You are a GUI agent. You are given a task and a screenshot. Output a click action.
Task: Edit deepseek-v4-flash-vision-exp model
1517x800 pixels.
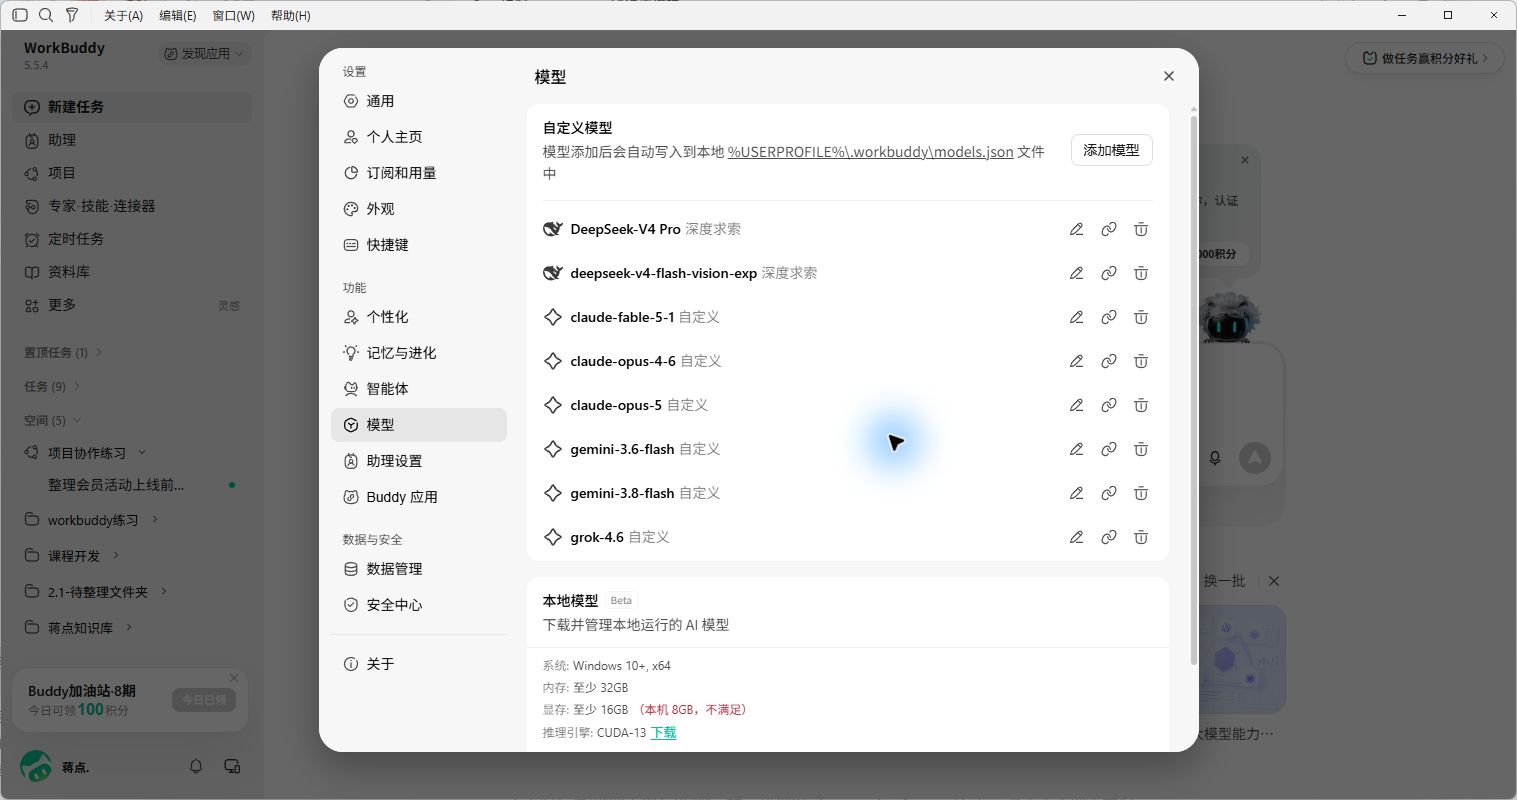point(1076,273)
